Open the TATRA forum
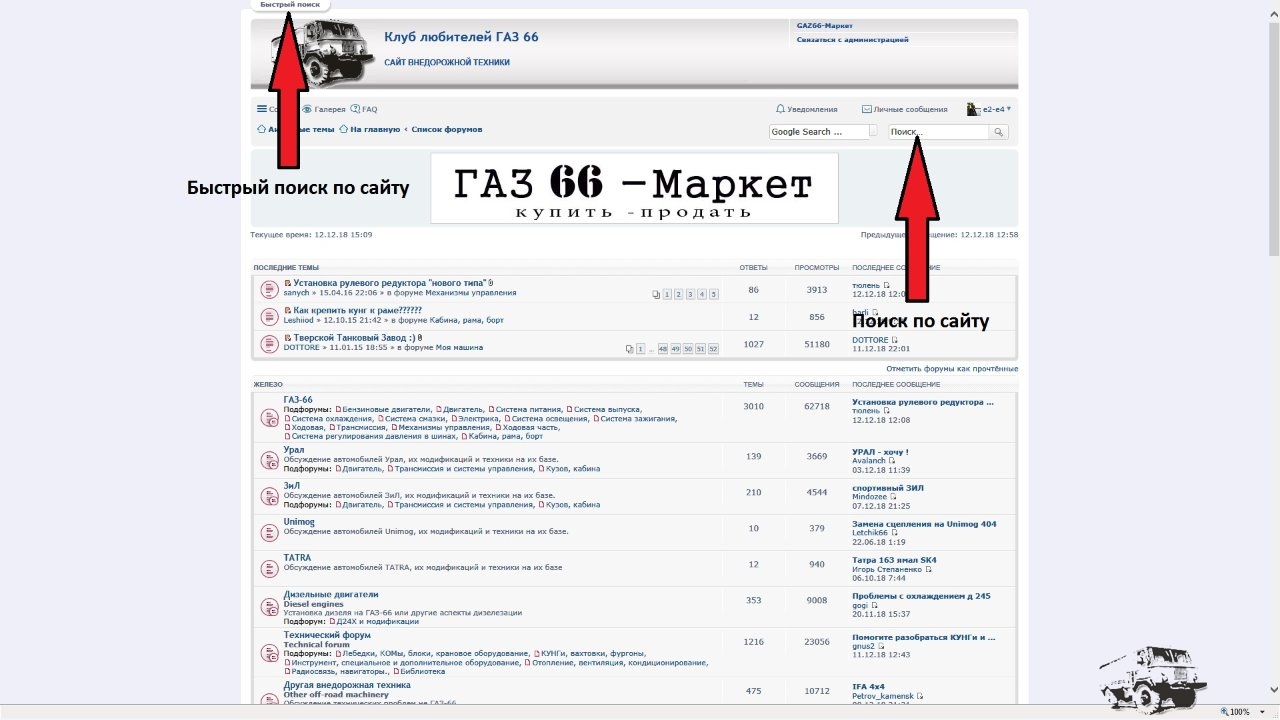1280x720 pixels. pyautogui.click(x=297, y=558)
